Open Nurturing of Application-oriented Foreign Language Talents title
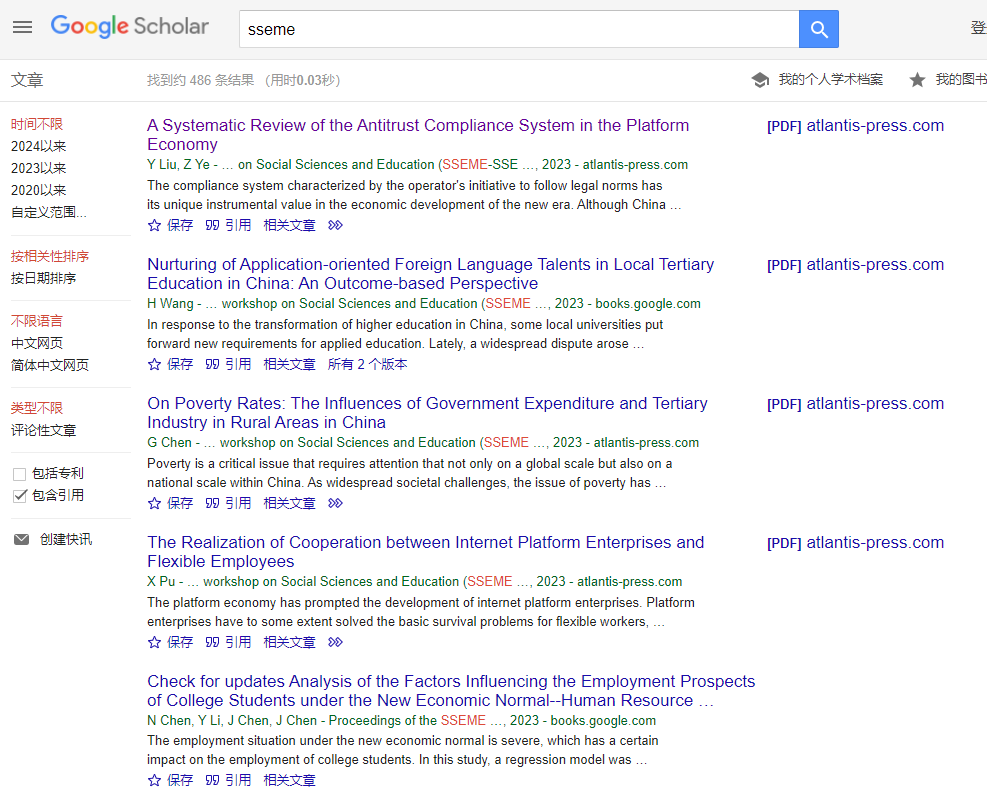The width and height of the screenshot is (987, 789). [431, 274]
